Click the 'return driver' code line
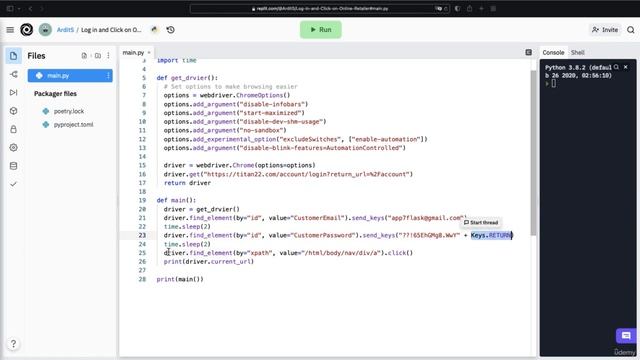 187,183
